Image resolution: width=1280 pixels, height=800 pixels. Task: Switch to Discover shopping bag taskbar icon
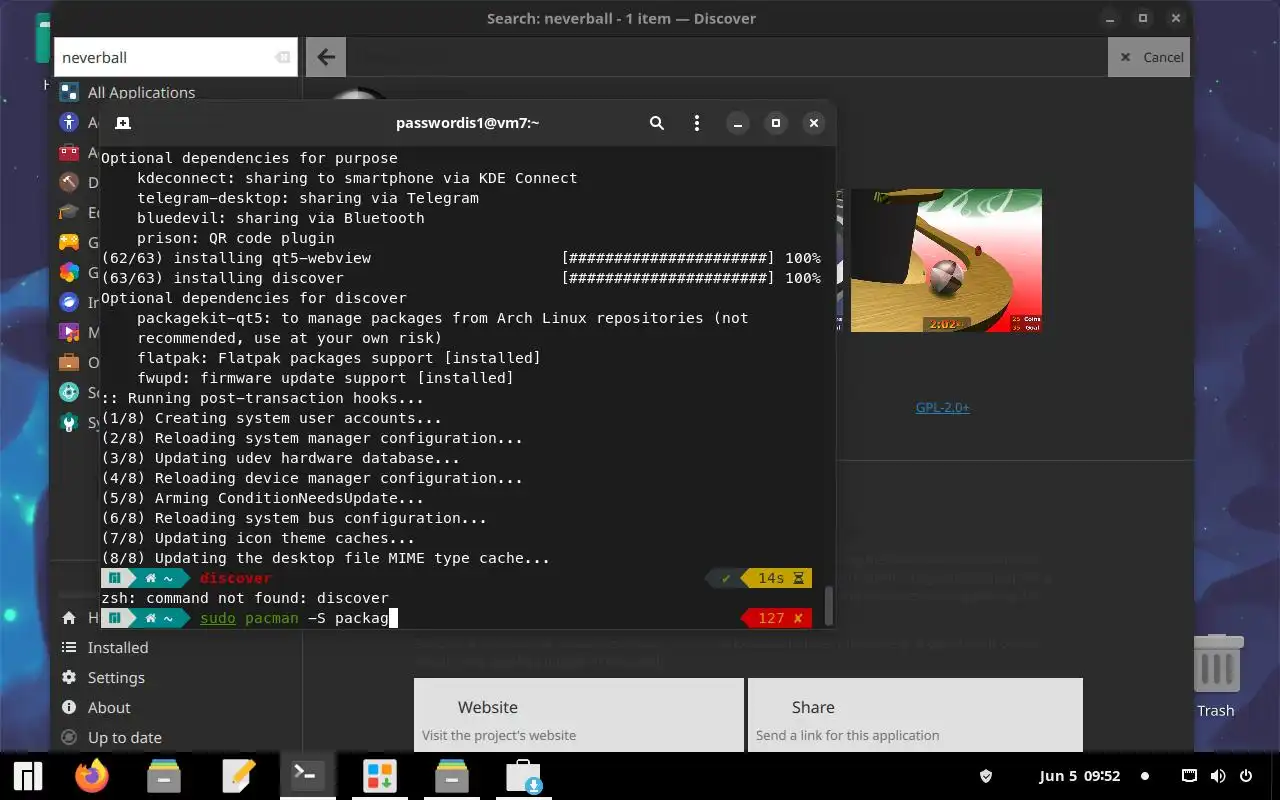523,776
